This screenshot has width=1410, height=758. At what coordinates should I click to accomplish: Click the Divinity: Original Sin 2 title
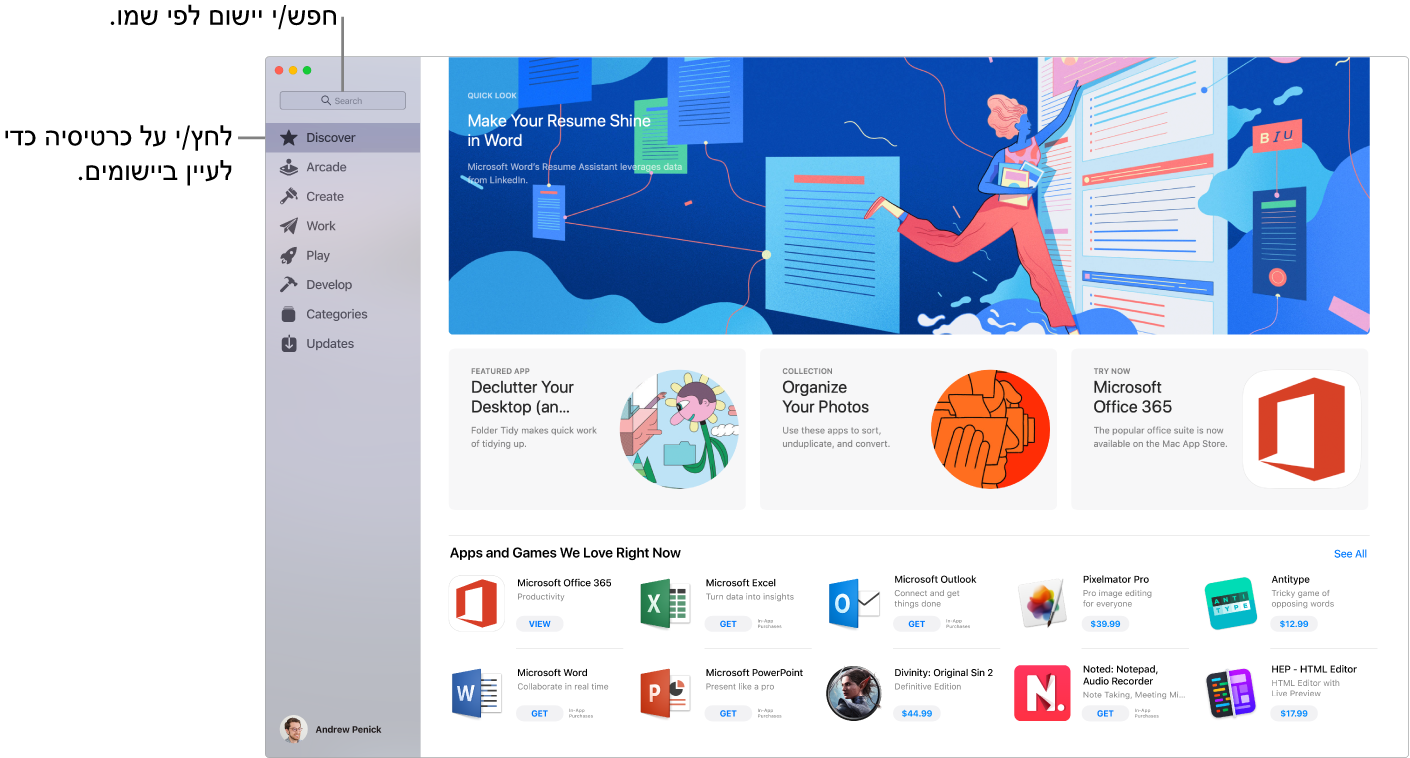pyautogui.click(x=943, y=673)
